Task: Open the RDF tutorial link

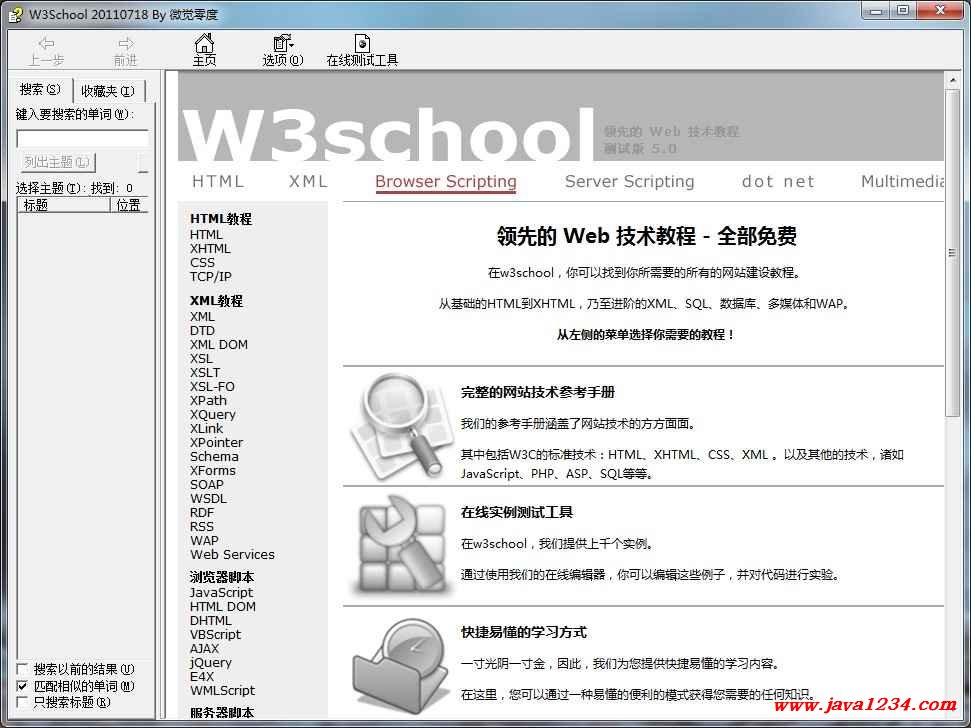Action: coord(202,513)
